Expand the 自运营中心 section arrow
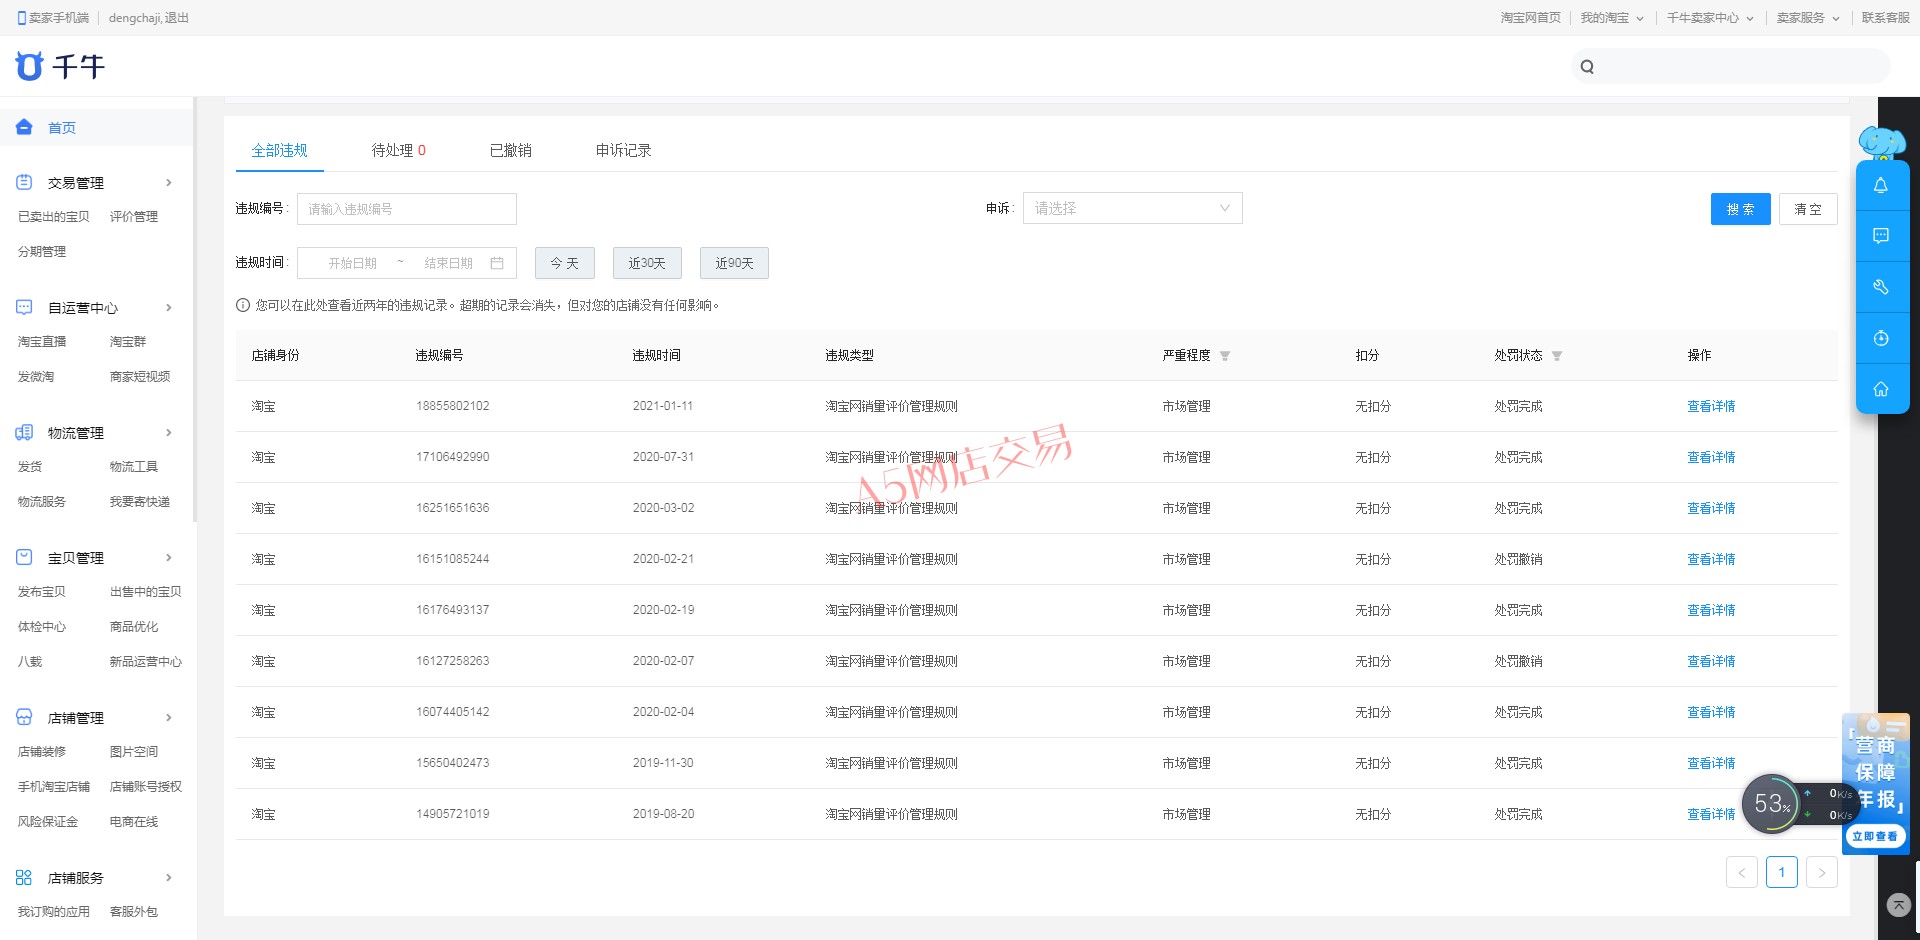 click(169, 307)
